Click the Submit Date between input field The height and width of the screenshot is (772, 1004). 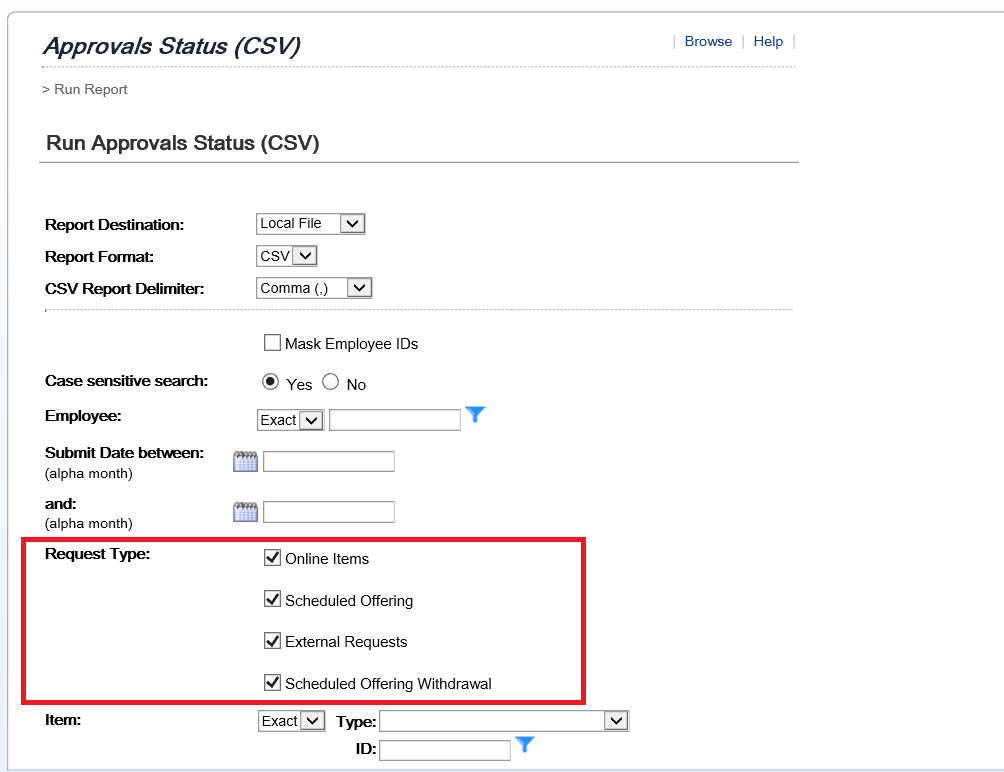point(328,462)
